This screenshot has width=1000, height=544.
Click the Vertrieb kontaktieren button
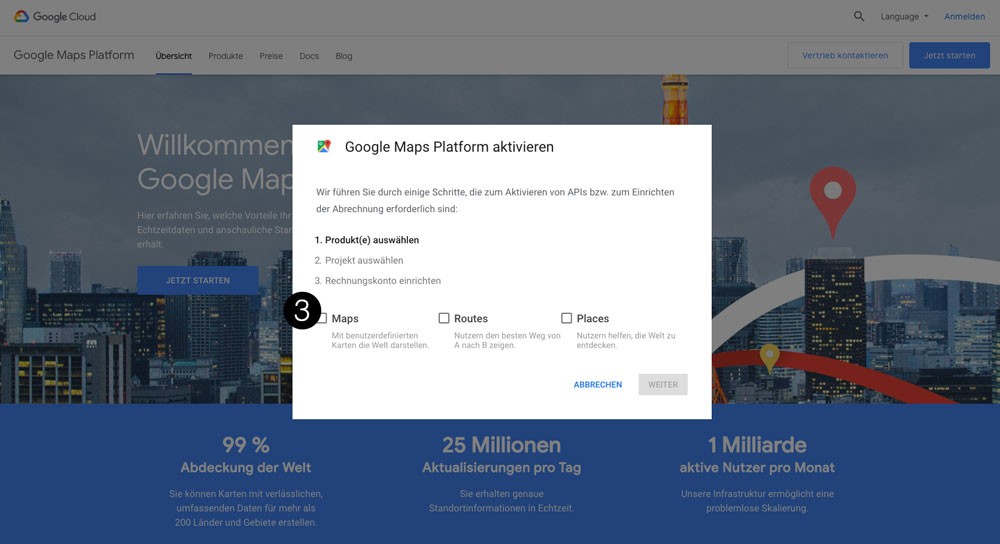pos(845,56)
